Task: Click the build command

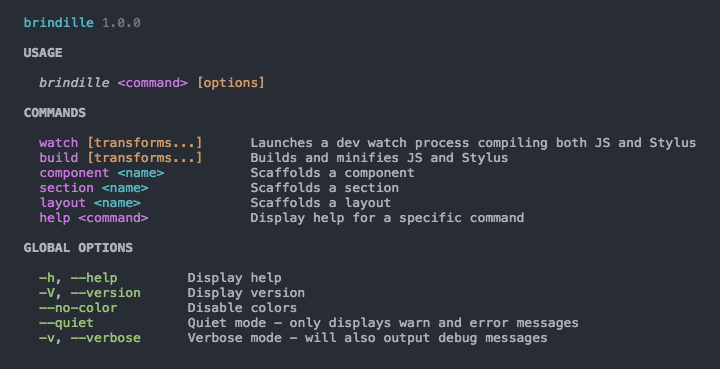Action: (59, 158)
